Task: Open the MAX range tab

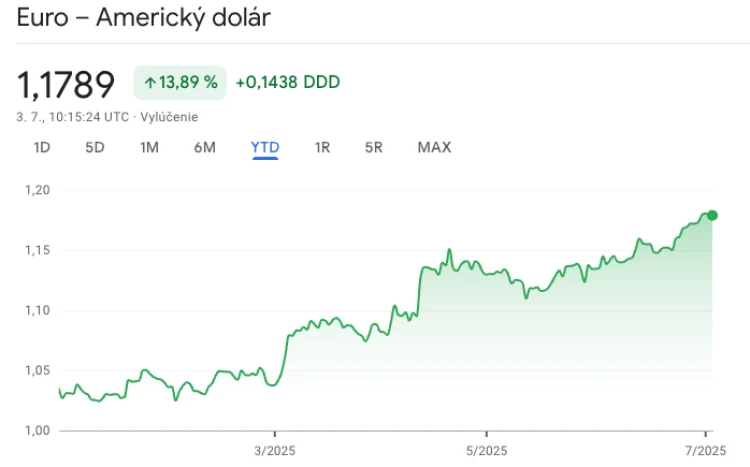Action: (434, 147)
